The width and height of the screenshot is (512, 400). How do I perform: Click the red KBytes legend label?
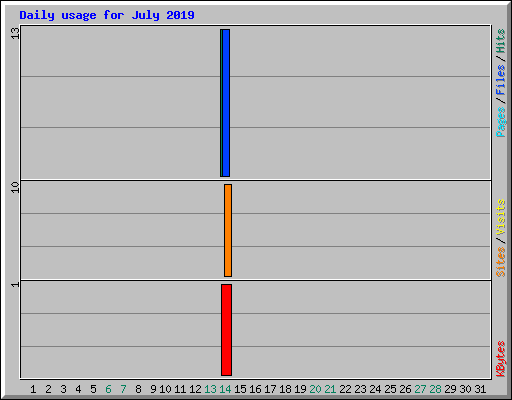(x=500, y=359)
